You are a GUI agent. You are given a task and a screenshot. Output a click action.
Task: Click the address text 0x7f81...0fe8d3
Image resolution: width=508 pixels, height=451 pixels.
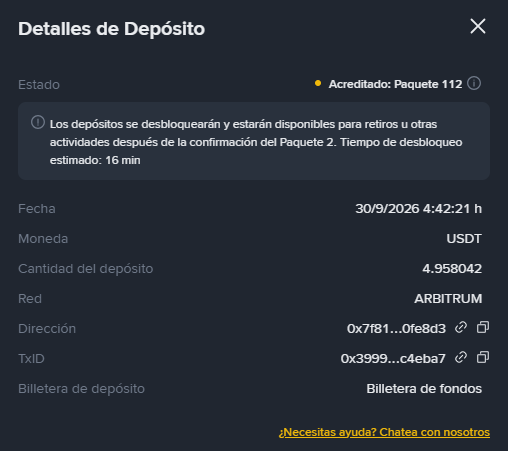click(x=396, y=329)
